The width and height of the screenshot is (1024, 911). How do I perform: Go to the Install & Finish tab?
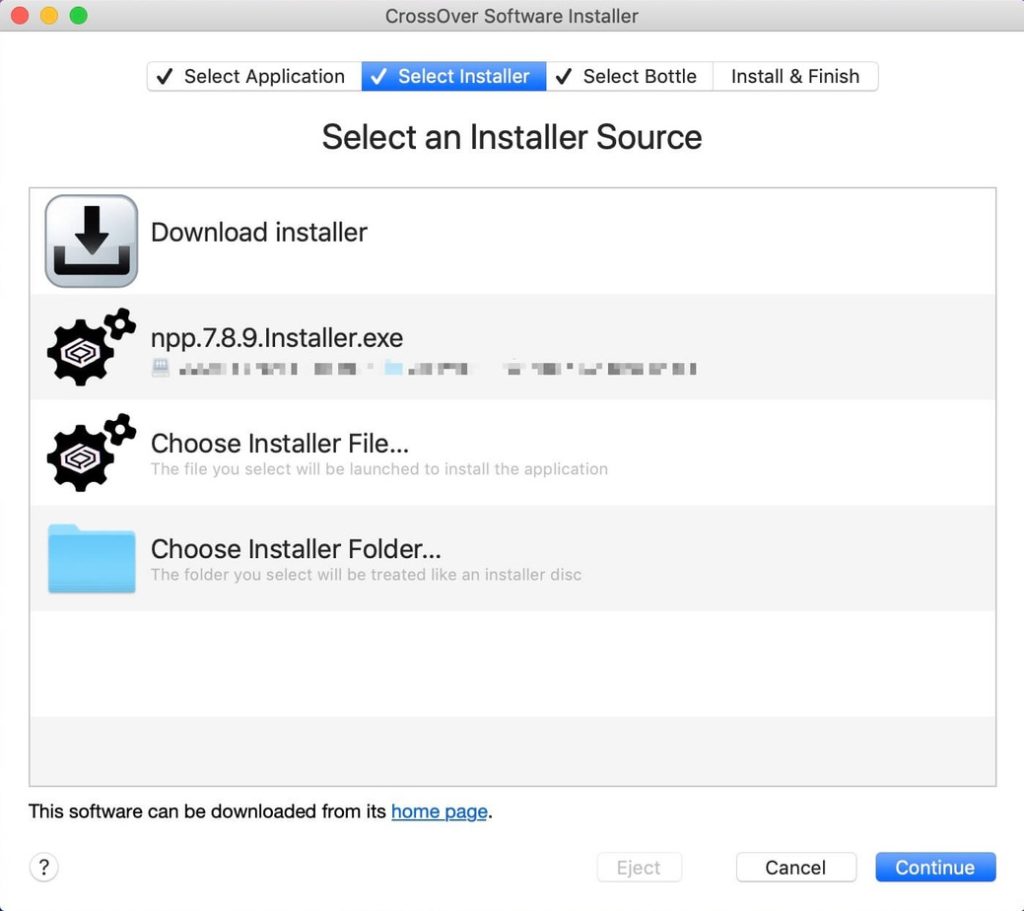click(x=795, y=76)
